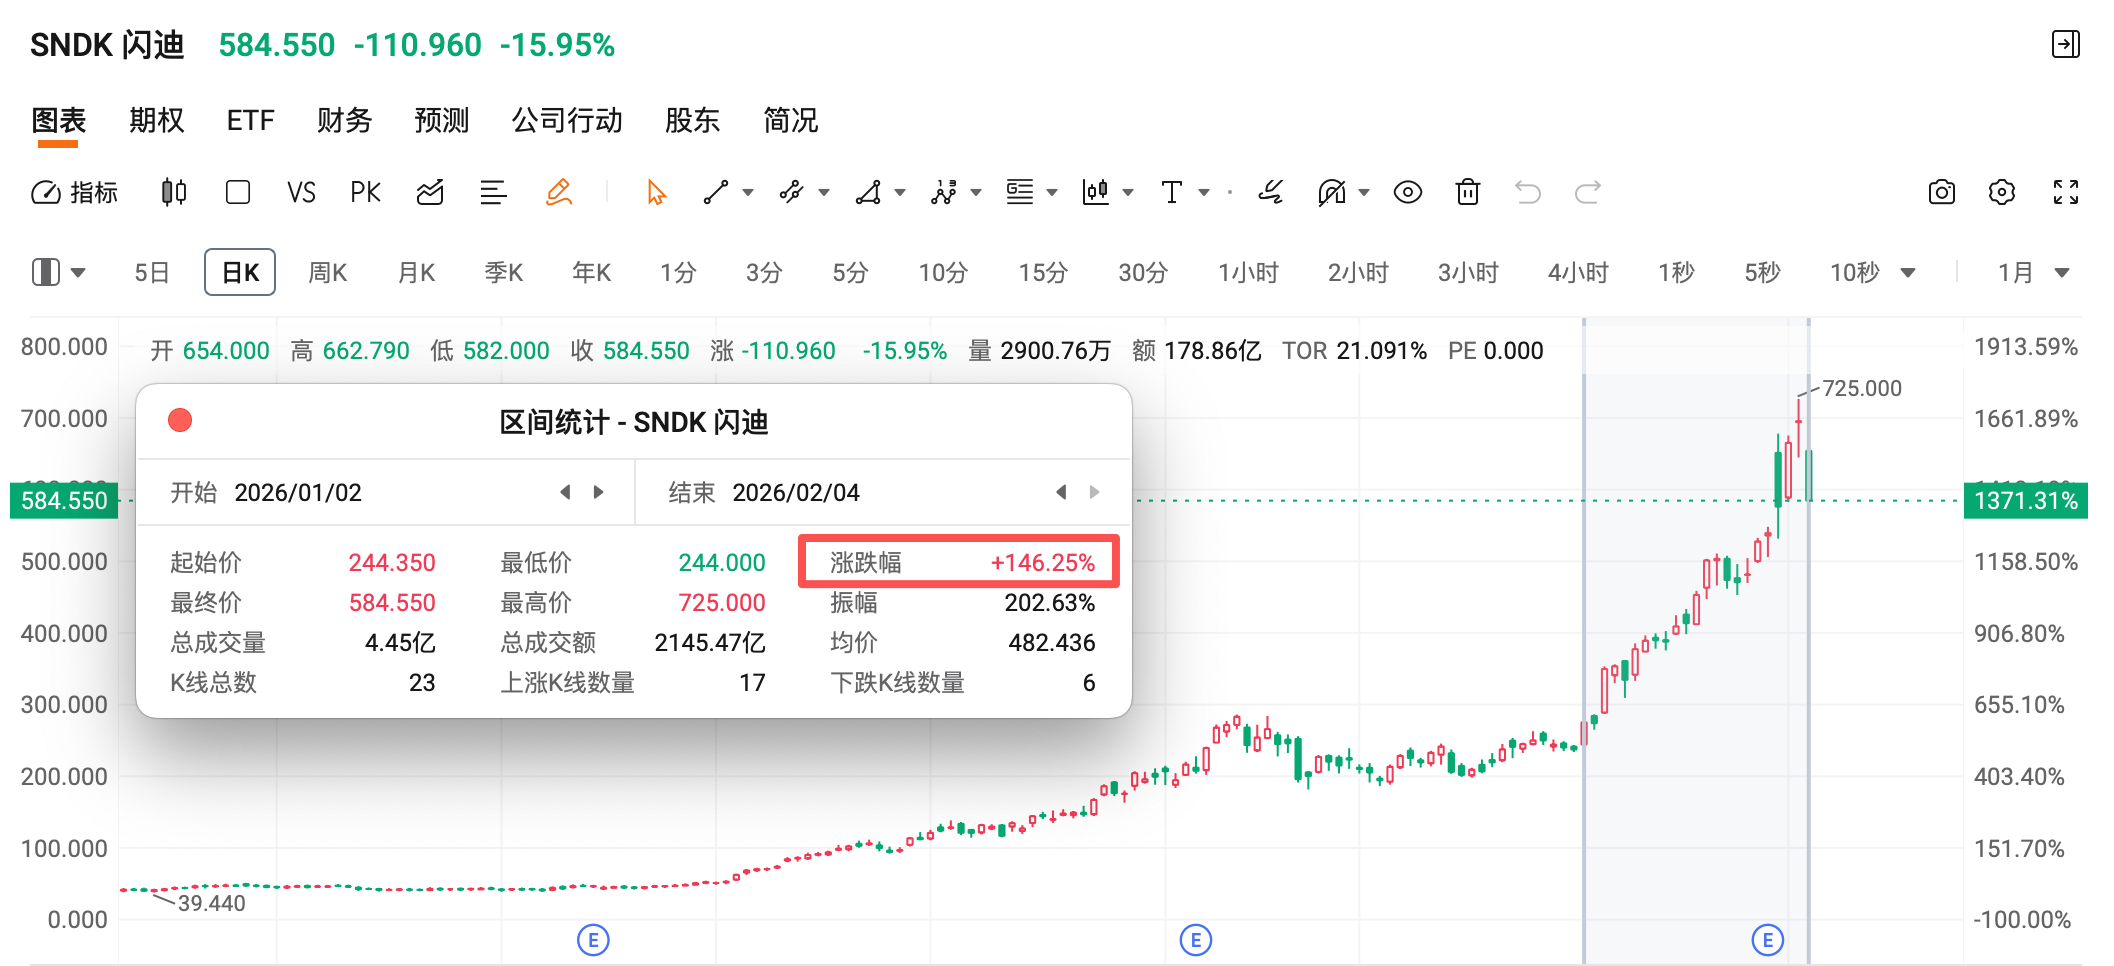Open the 股东 tab
The image size is (2114, 966).
click(693, 121)
